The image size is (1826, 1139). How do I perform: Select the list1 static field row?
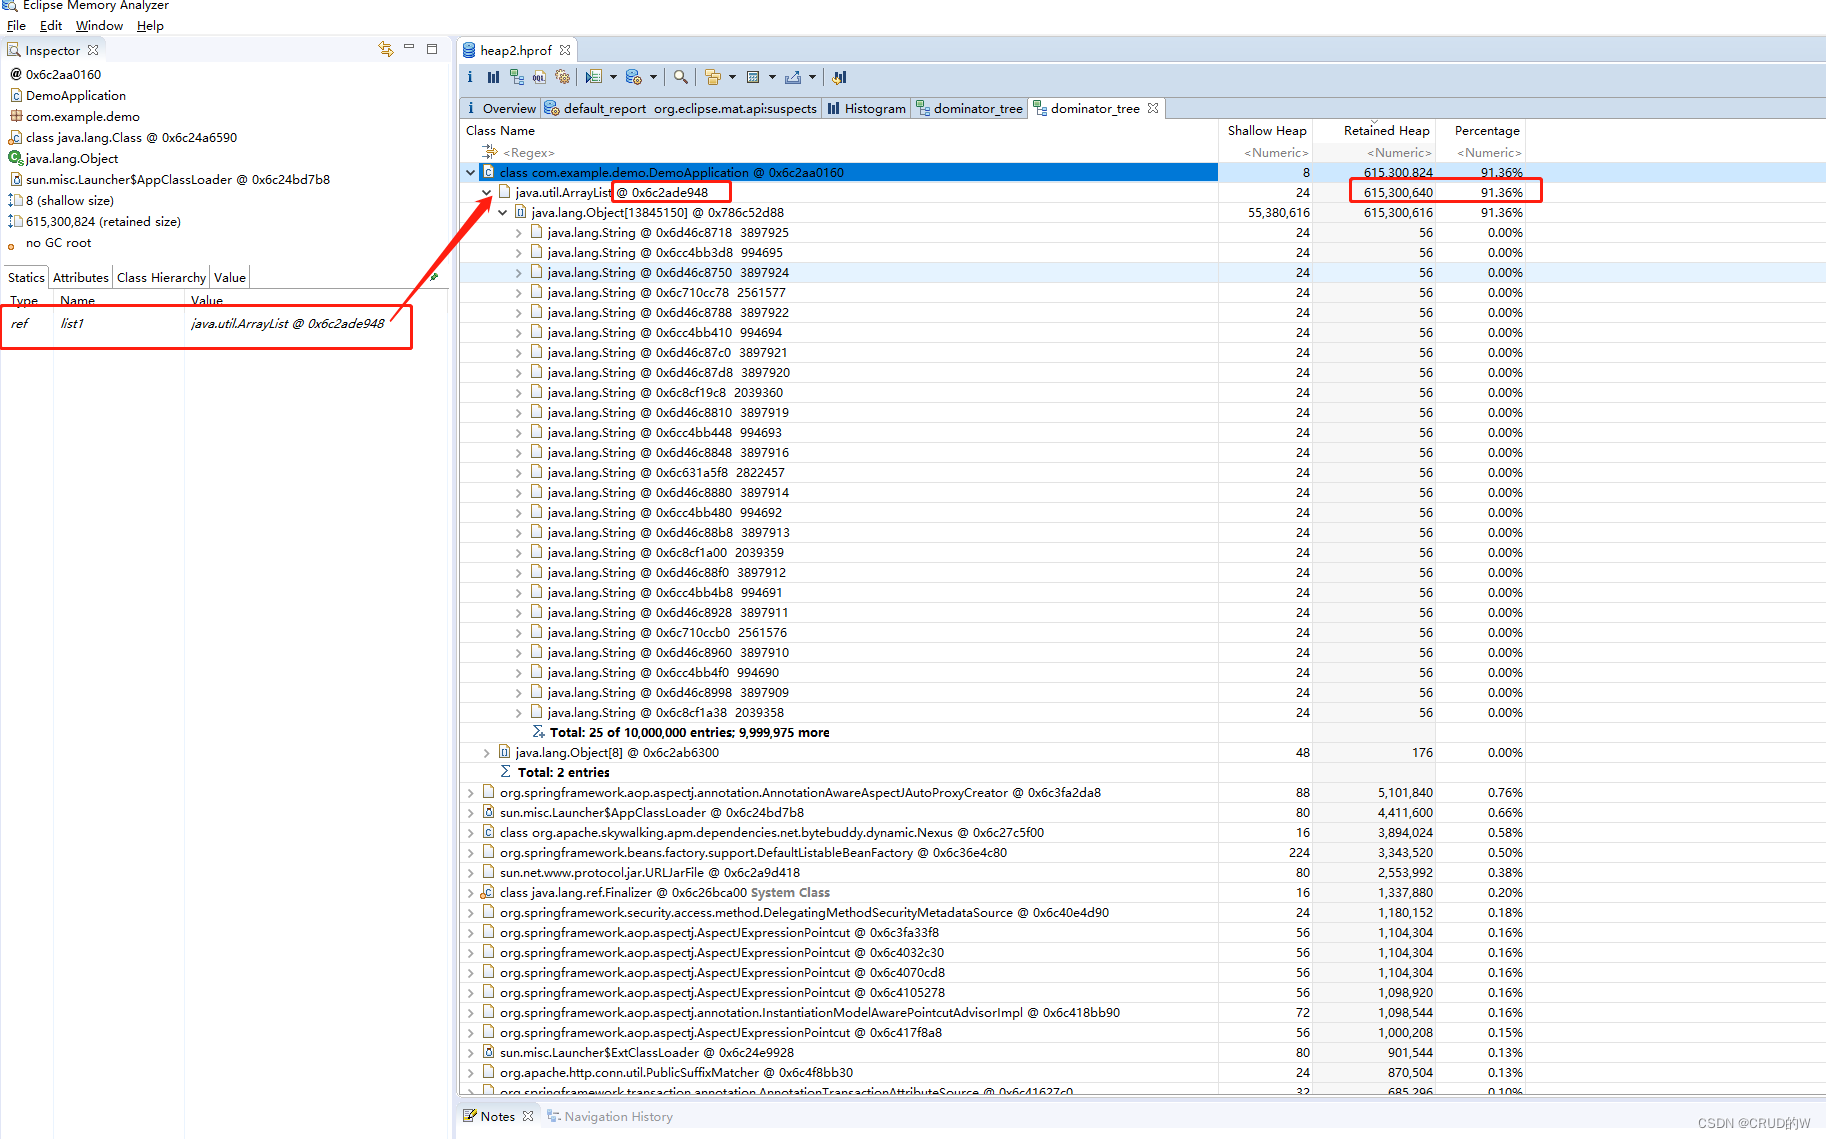pos(224,324)
